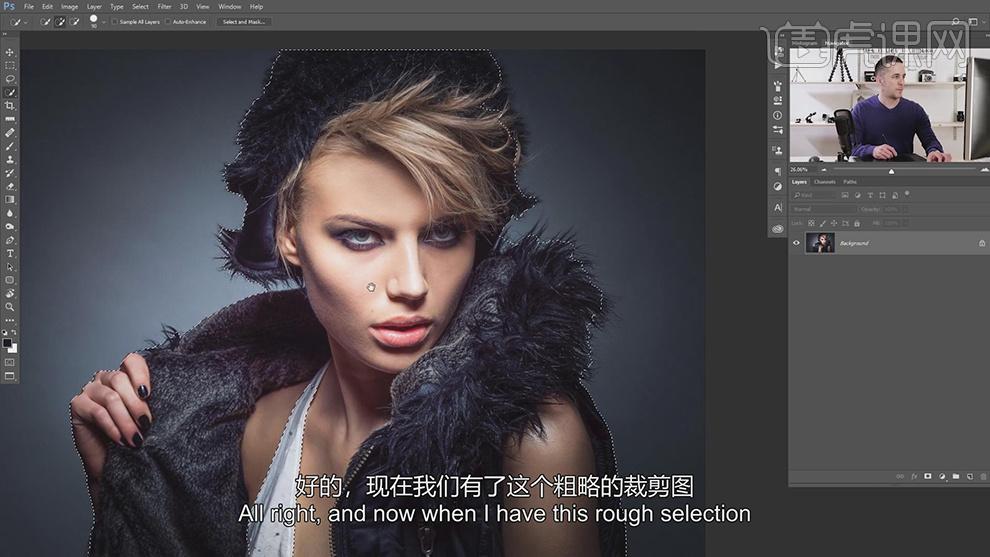Select the Pen tool

pos(9,240)
